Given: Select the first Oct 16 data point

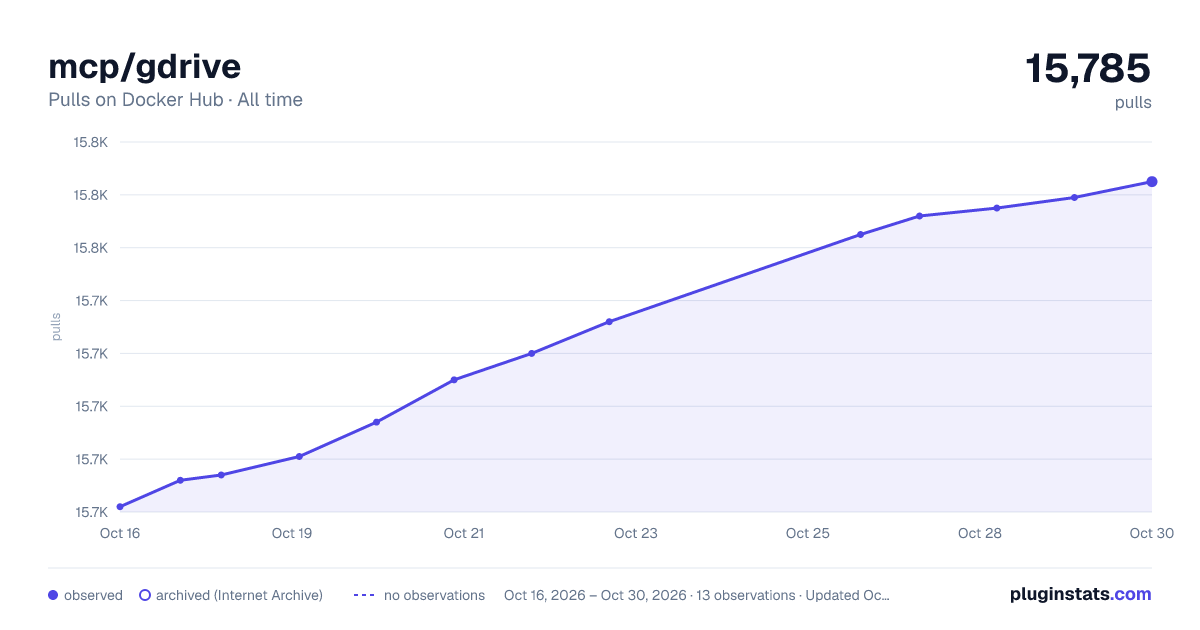Looking at the screenshot, I should (x=120, y=507).
